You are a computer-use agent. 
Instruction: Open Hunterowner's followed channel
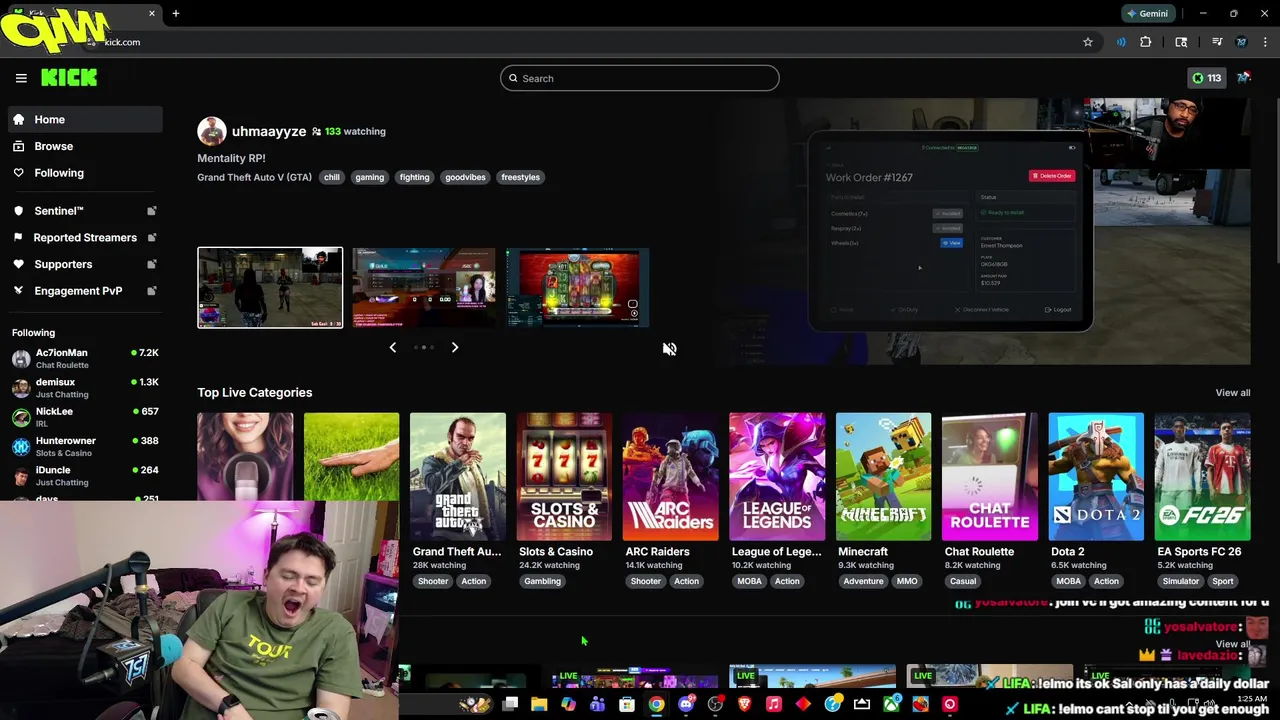pyautogui.click(x=85, y=446)
